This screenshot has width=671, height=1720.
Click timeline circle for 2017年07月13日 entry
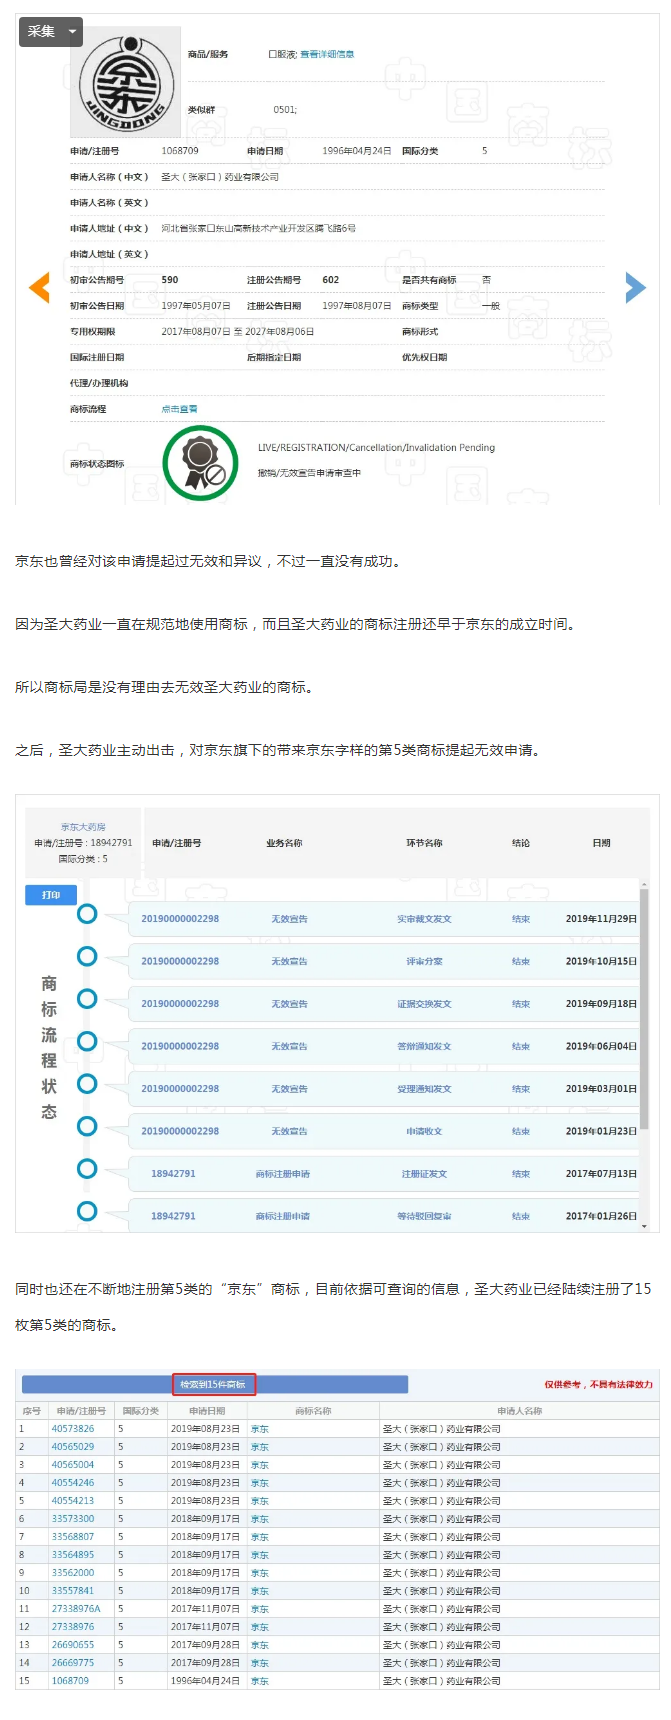87,1168
